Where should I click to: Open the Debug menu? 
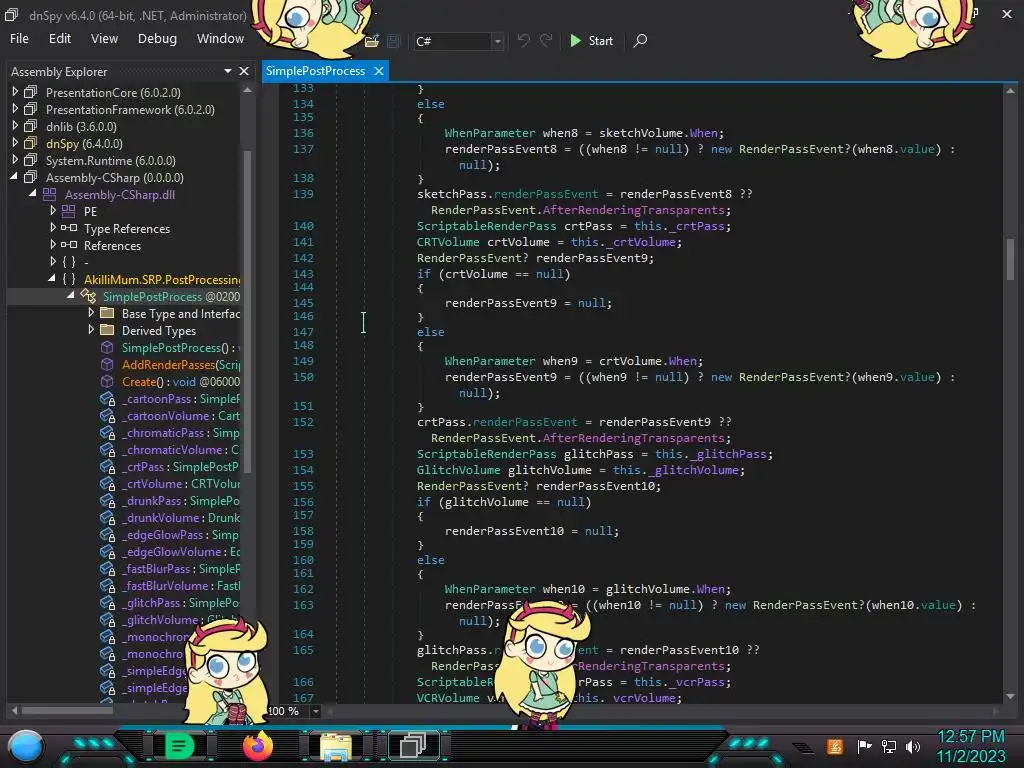click(x=157, y=39)
